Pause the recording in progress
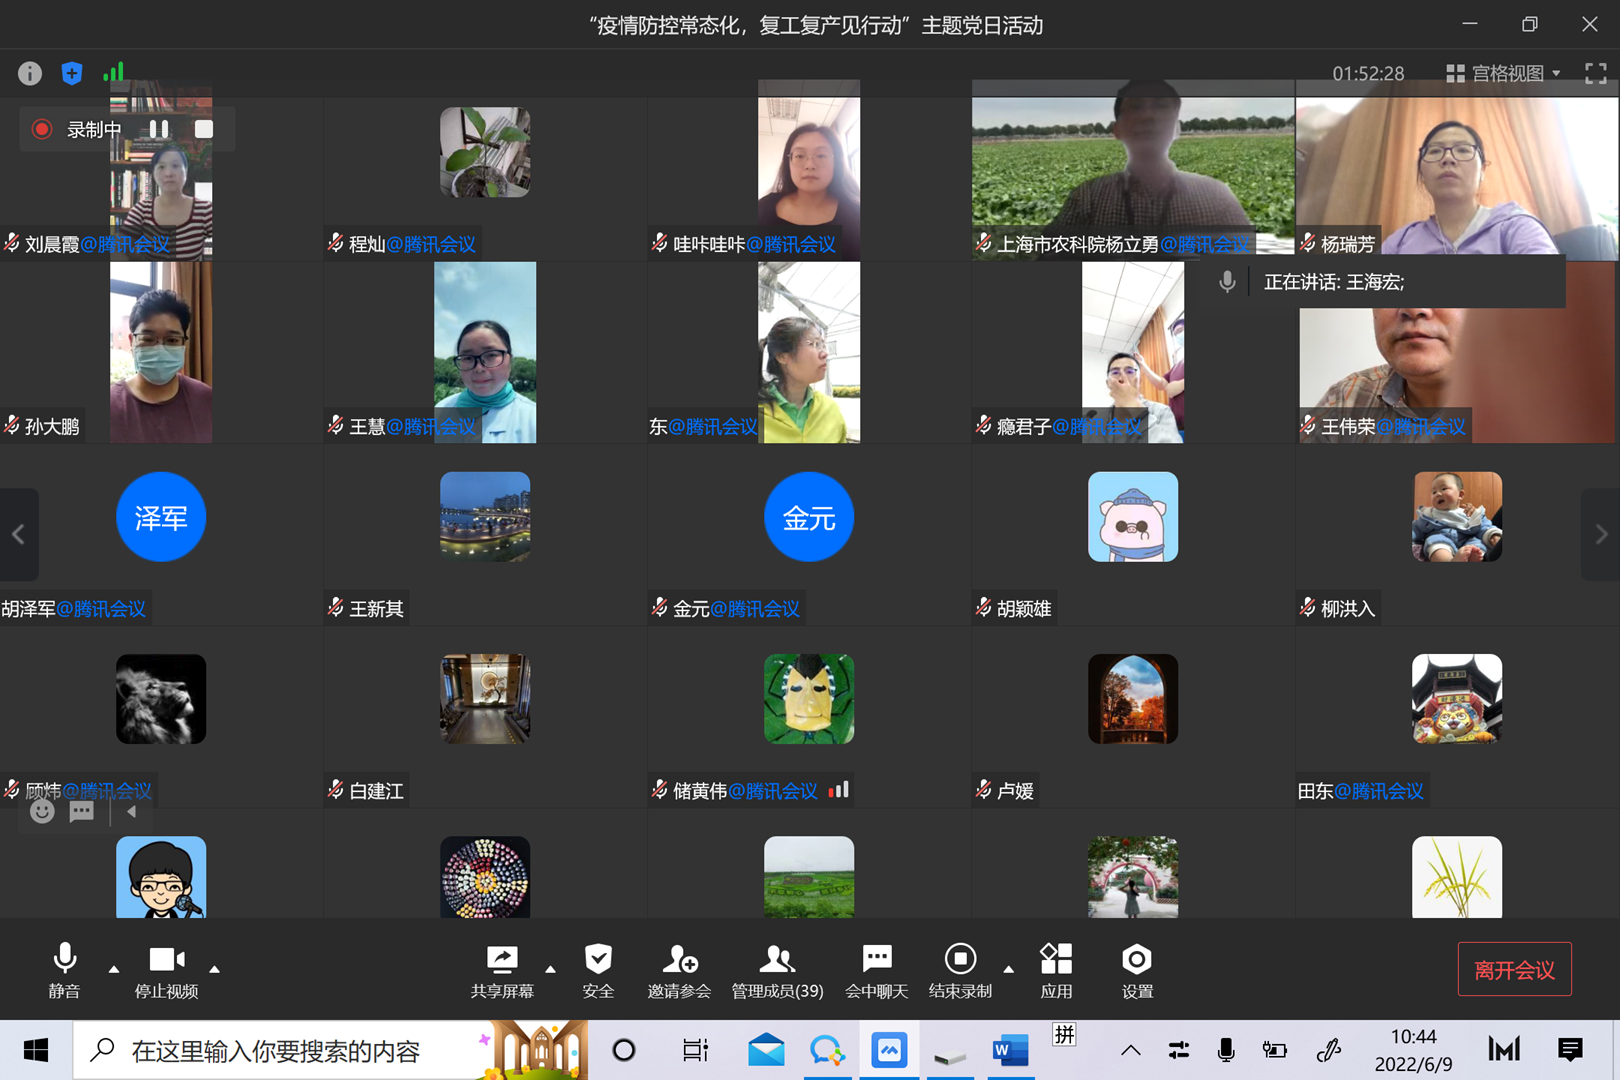 159,129
